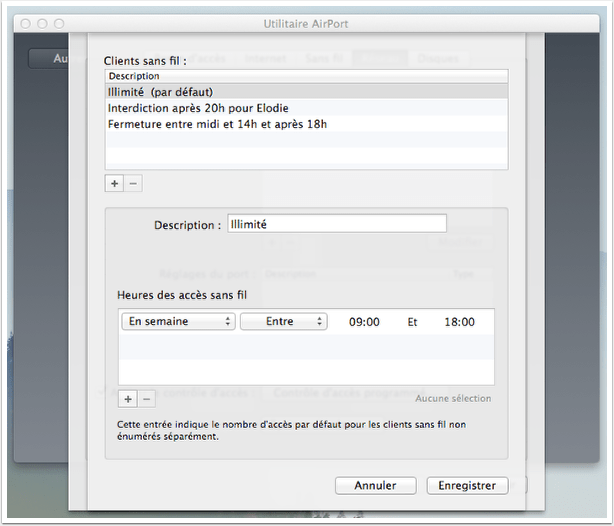Save changes with the Enregistrer button
The image size is (614, 526).
[467, 485]
